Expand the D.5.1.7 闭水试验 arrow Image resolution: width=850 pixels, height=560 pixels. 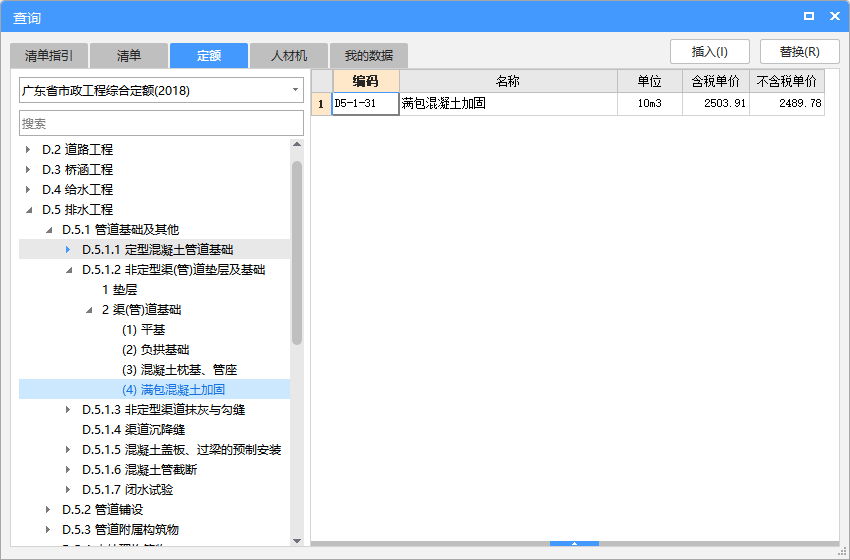(68, 490)
